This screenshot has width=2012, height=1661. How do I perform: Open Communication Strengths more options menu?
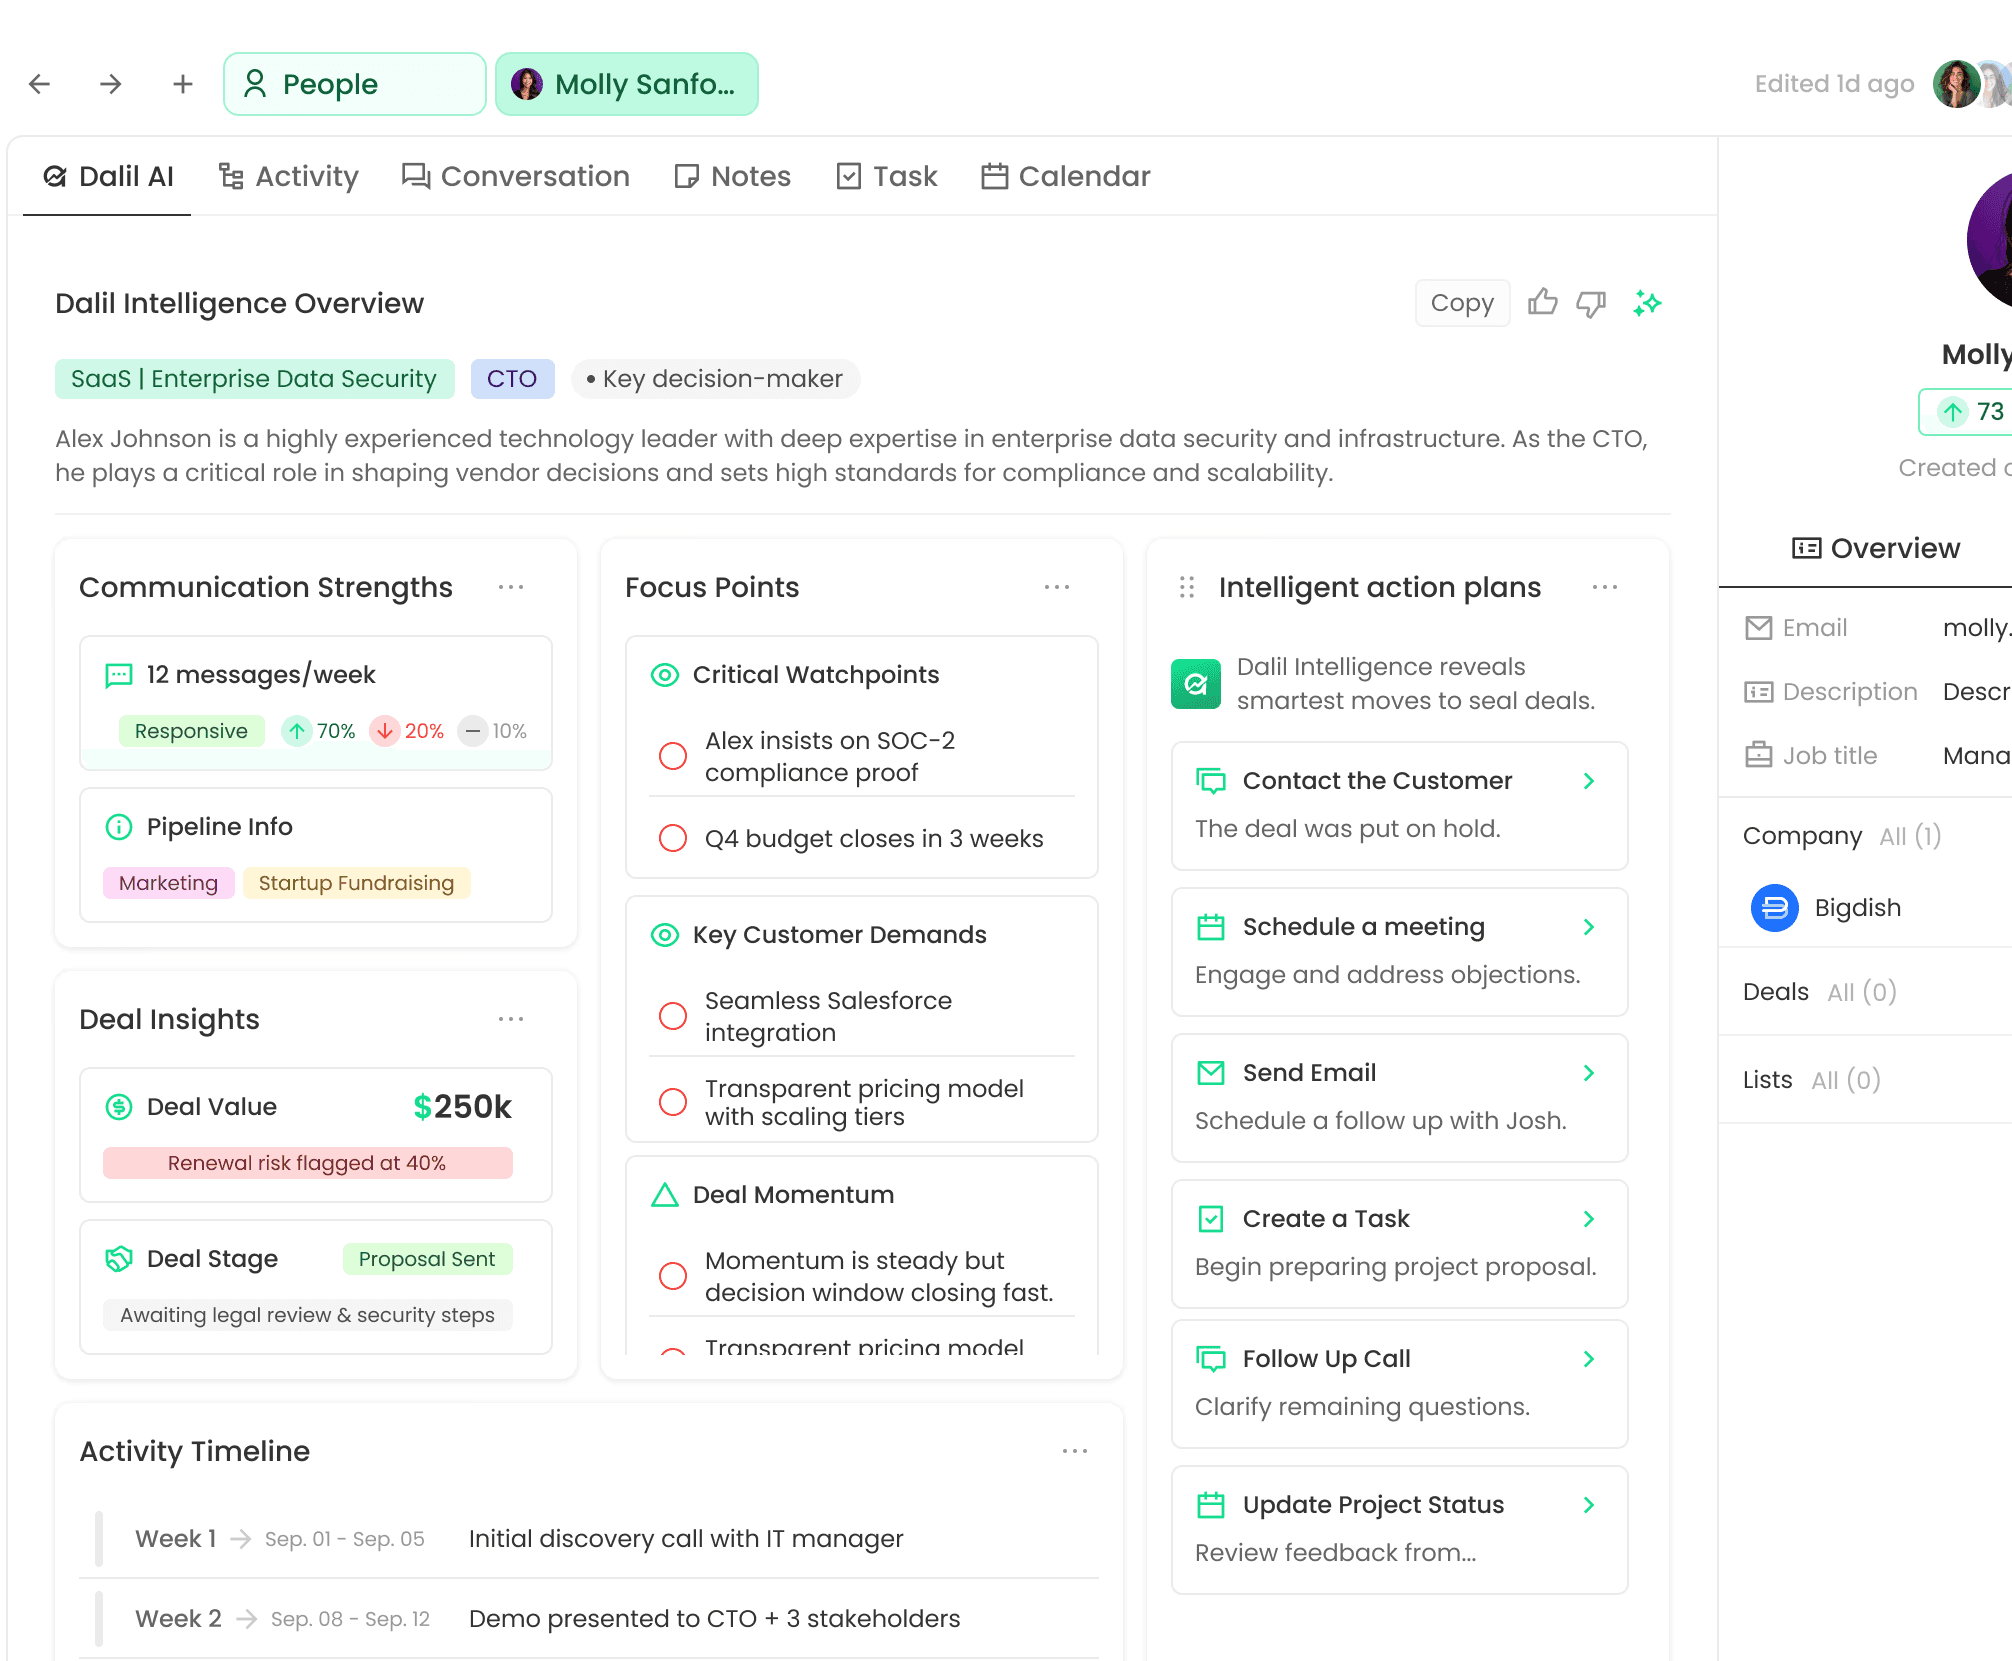511,587
